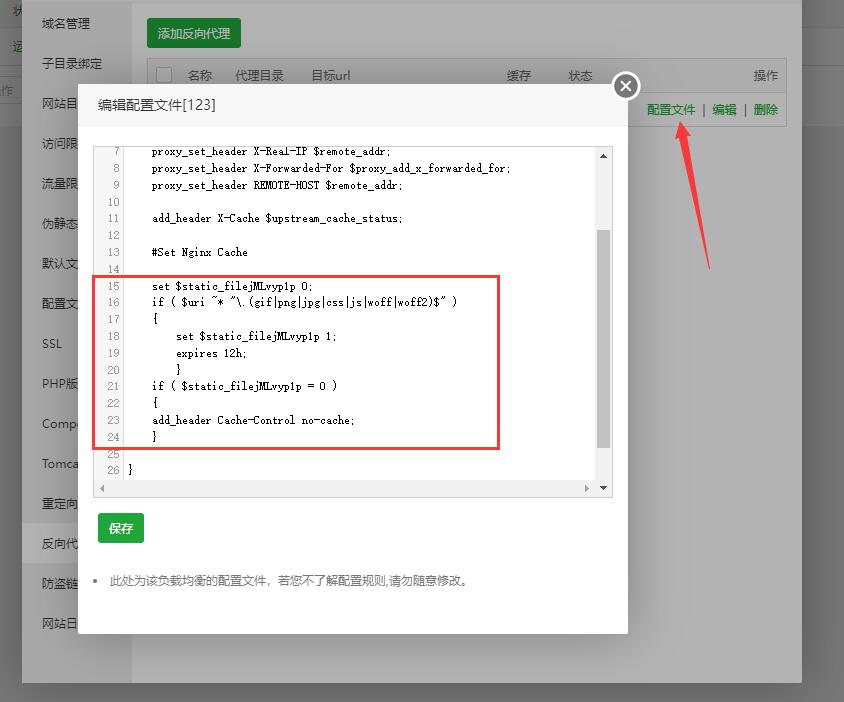Click the scroll-down arrow of the code editor
844x702 pixels.
(x=603, y=488)
